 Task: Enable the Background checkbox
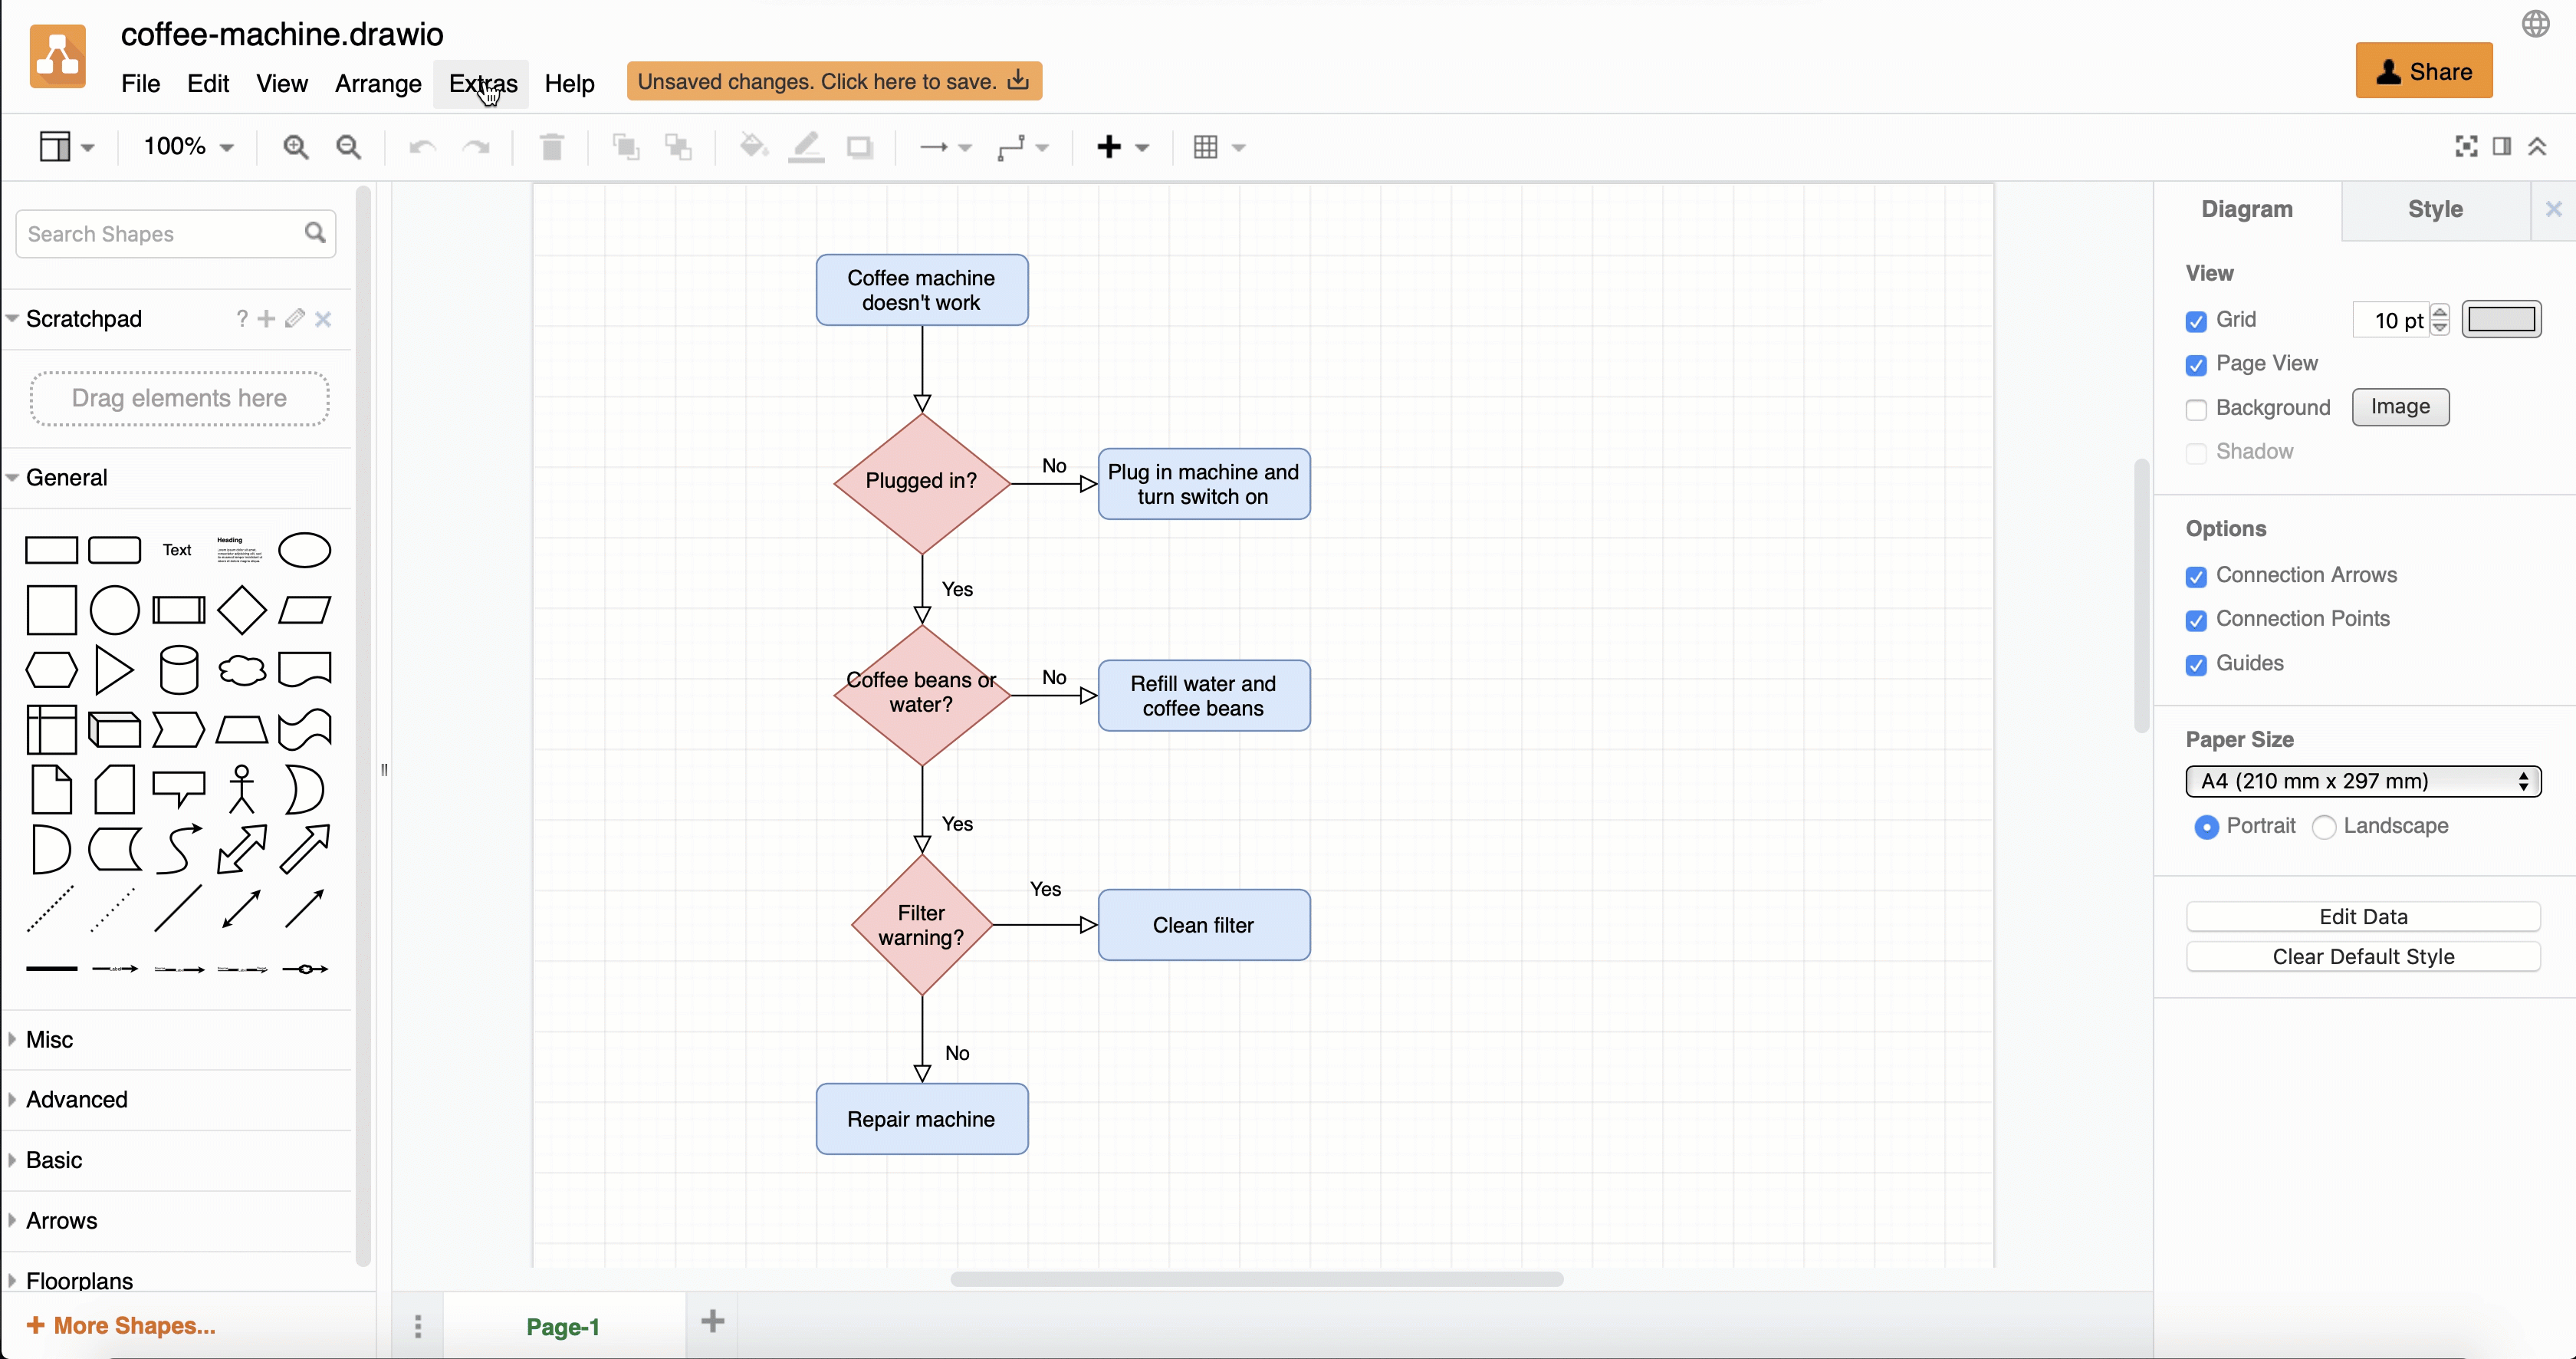tap(2196, 409)
